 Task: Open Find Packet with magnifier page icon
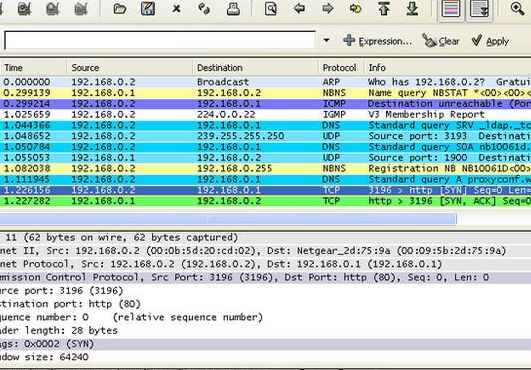coord(271,8)
